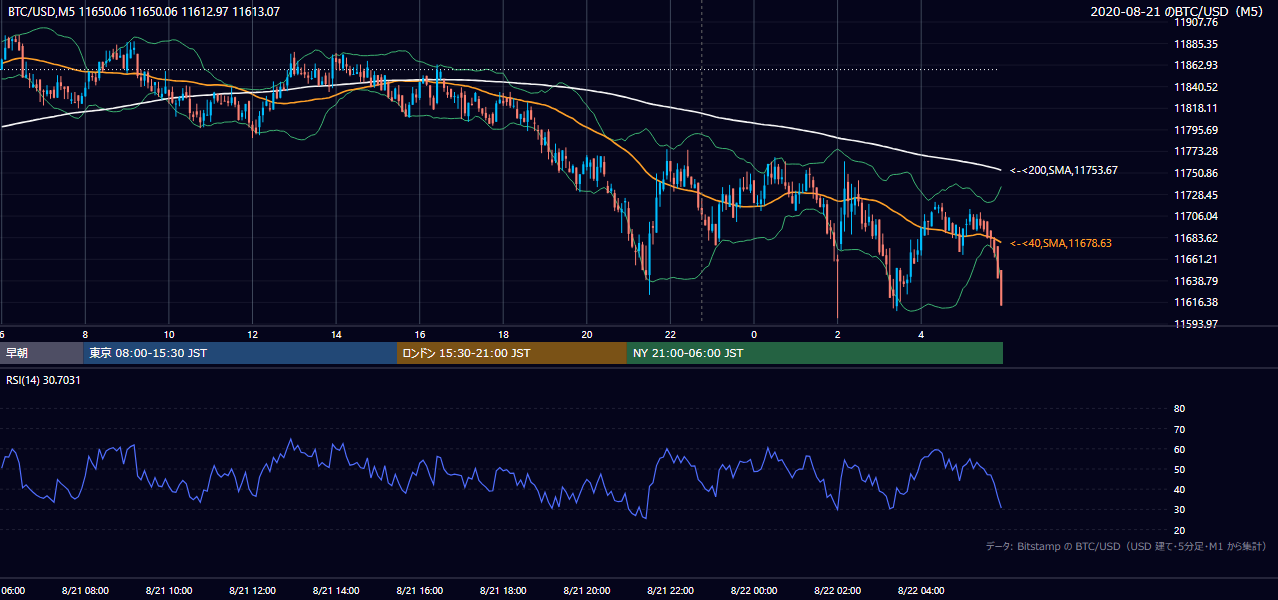This screenshot has height=600, width=1278.
Task: Click the RSI 40 level label
Action: (1179, 490)
